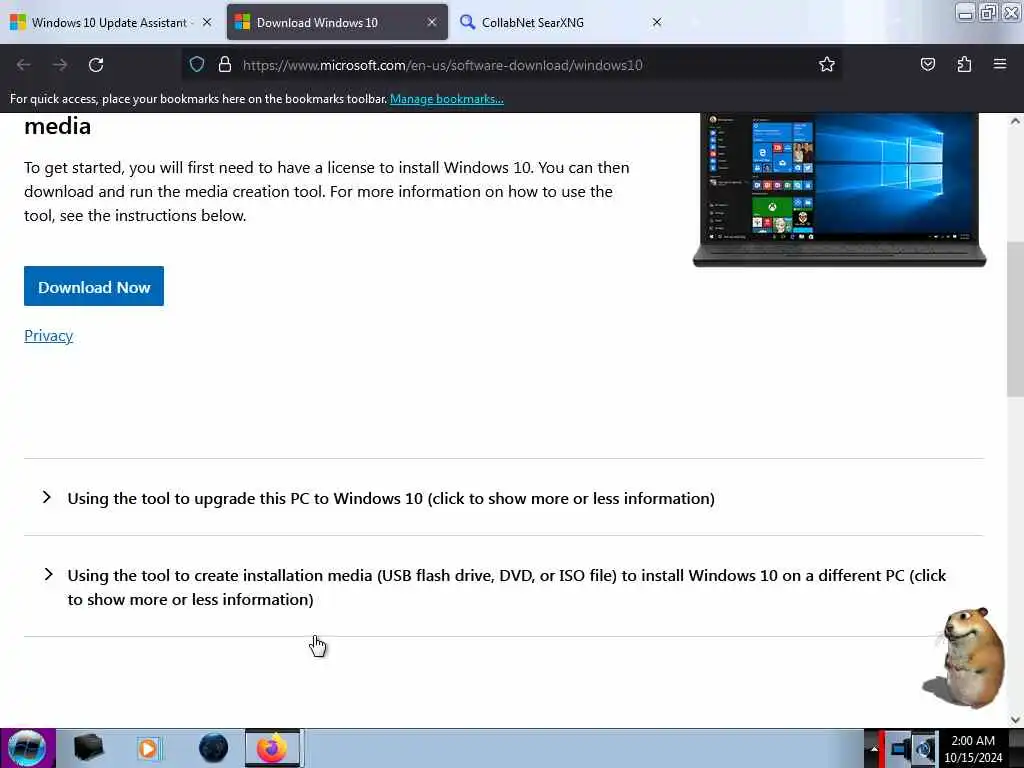This screenshot has width=1024, height=768.
Task: Open the Privacy link
Action: 48,336
